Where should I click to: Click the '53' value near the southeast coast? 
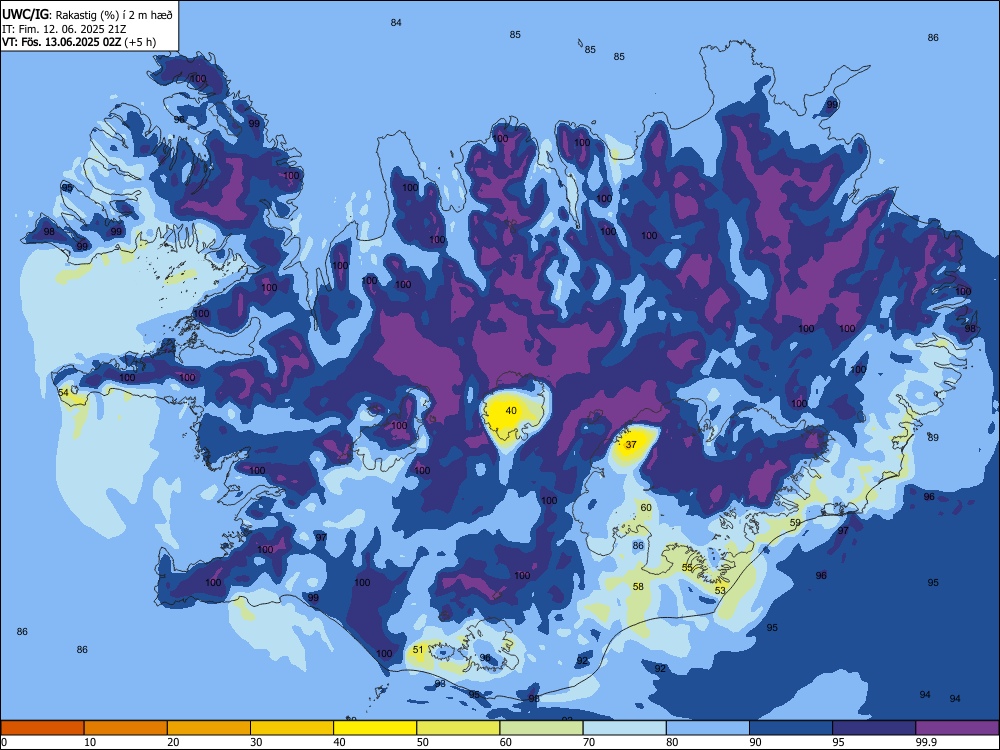coord(720,591)
